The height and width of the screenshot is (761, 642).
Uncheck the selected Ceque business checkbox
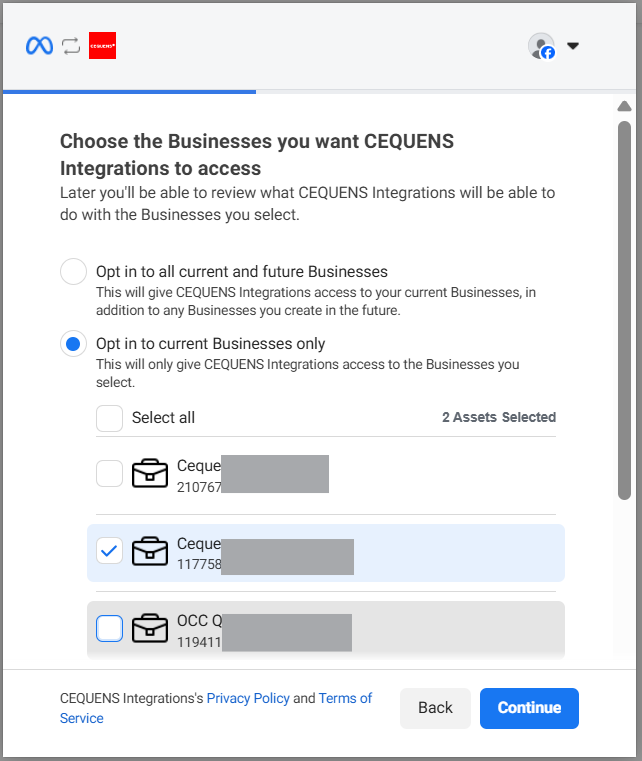click(x=110, y=551)
